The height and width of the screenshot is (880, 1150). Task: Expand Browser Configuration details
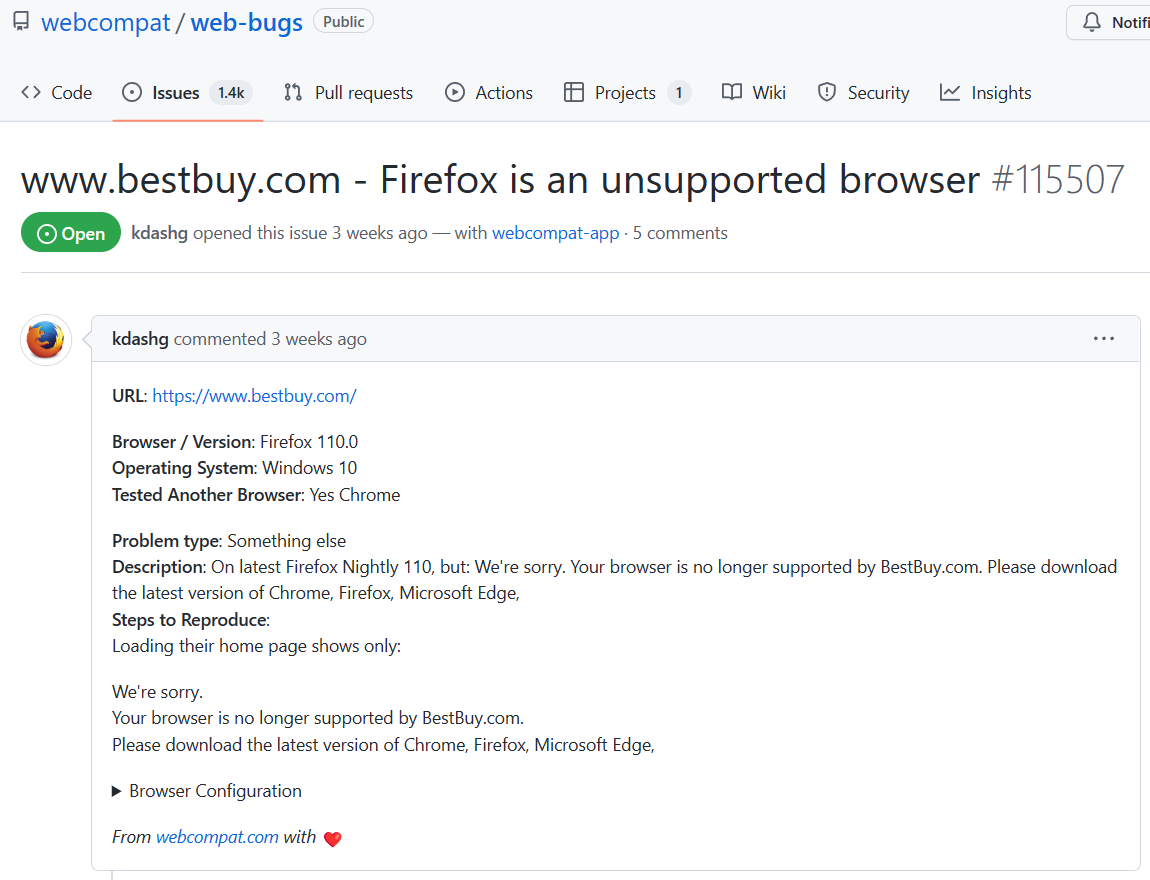click(x=207, y=791)
